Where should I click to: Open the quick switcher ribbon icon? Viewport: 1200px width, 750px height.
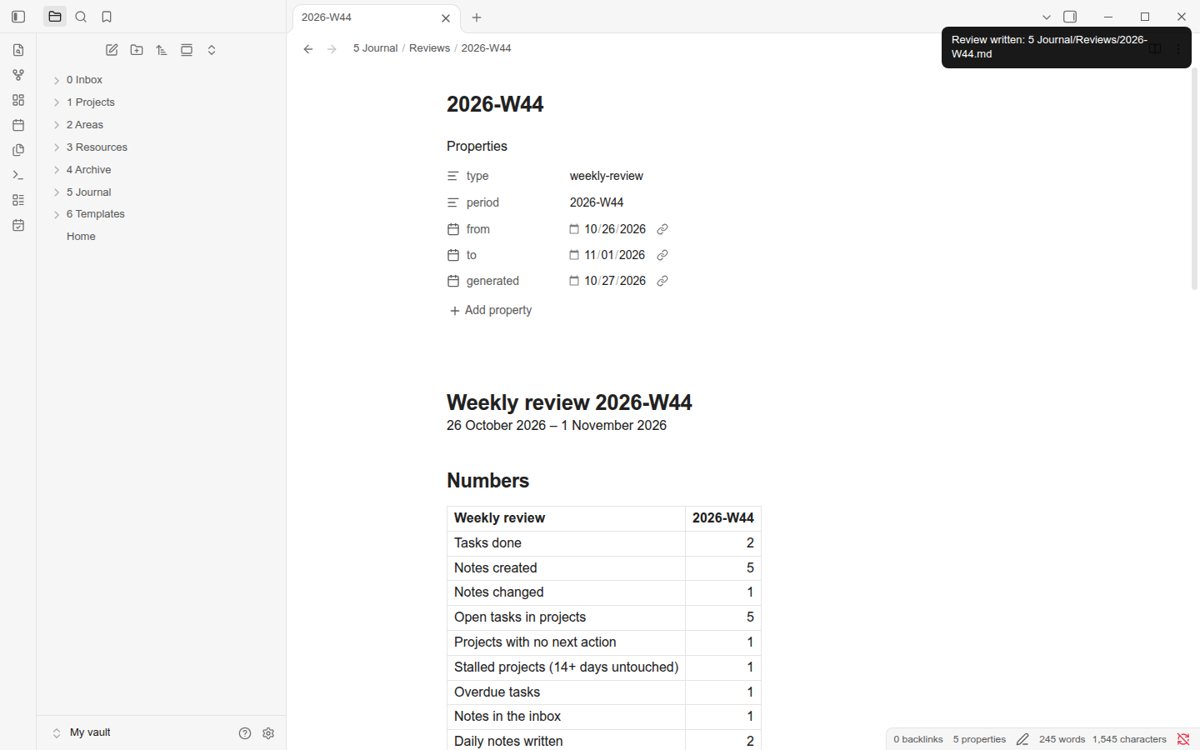coord(18,50)
